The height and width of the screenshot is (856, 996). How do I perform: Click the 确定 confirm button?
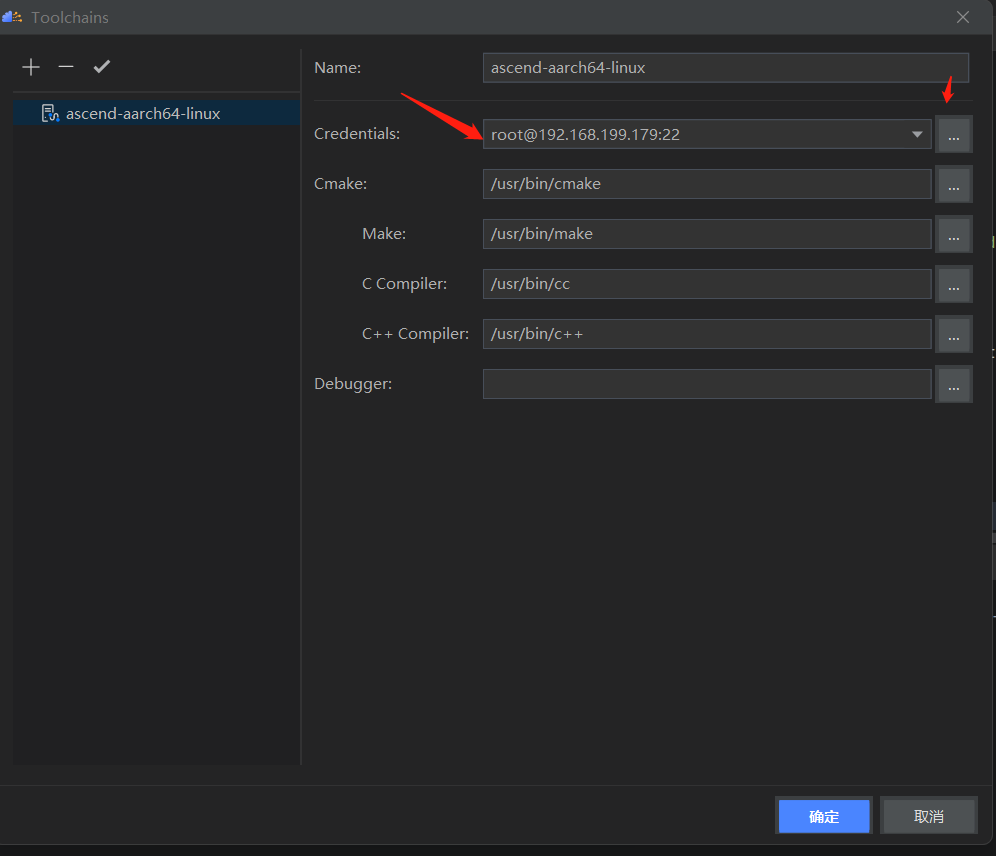(824, 816)
